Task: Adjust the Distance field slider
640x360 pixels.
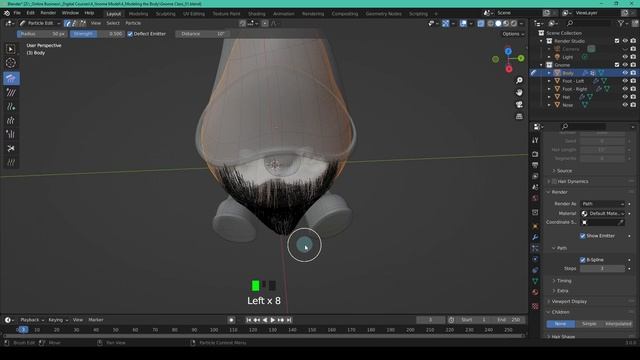Action: pyautogui.click(x=201, y=34)
